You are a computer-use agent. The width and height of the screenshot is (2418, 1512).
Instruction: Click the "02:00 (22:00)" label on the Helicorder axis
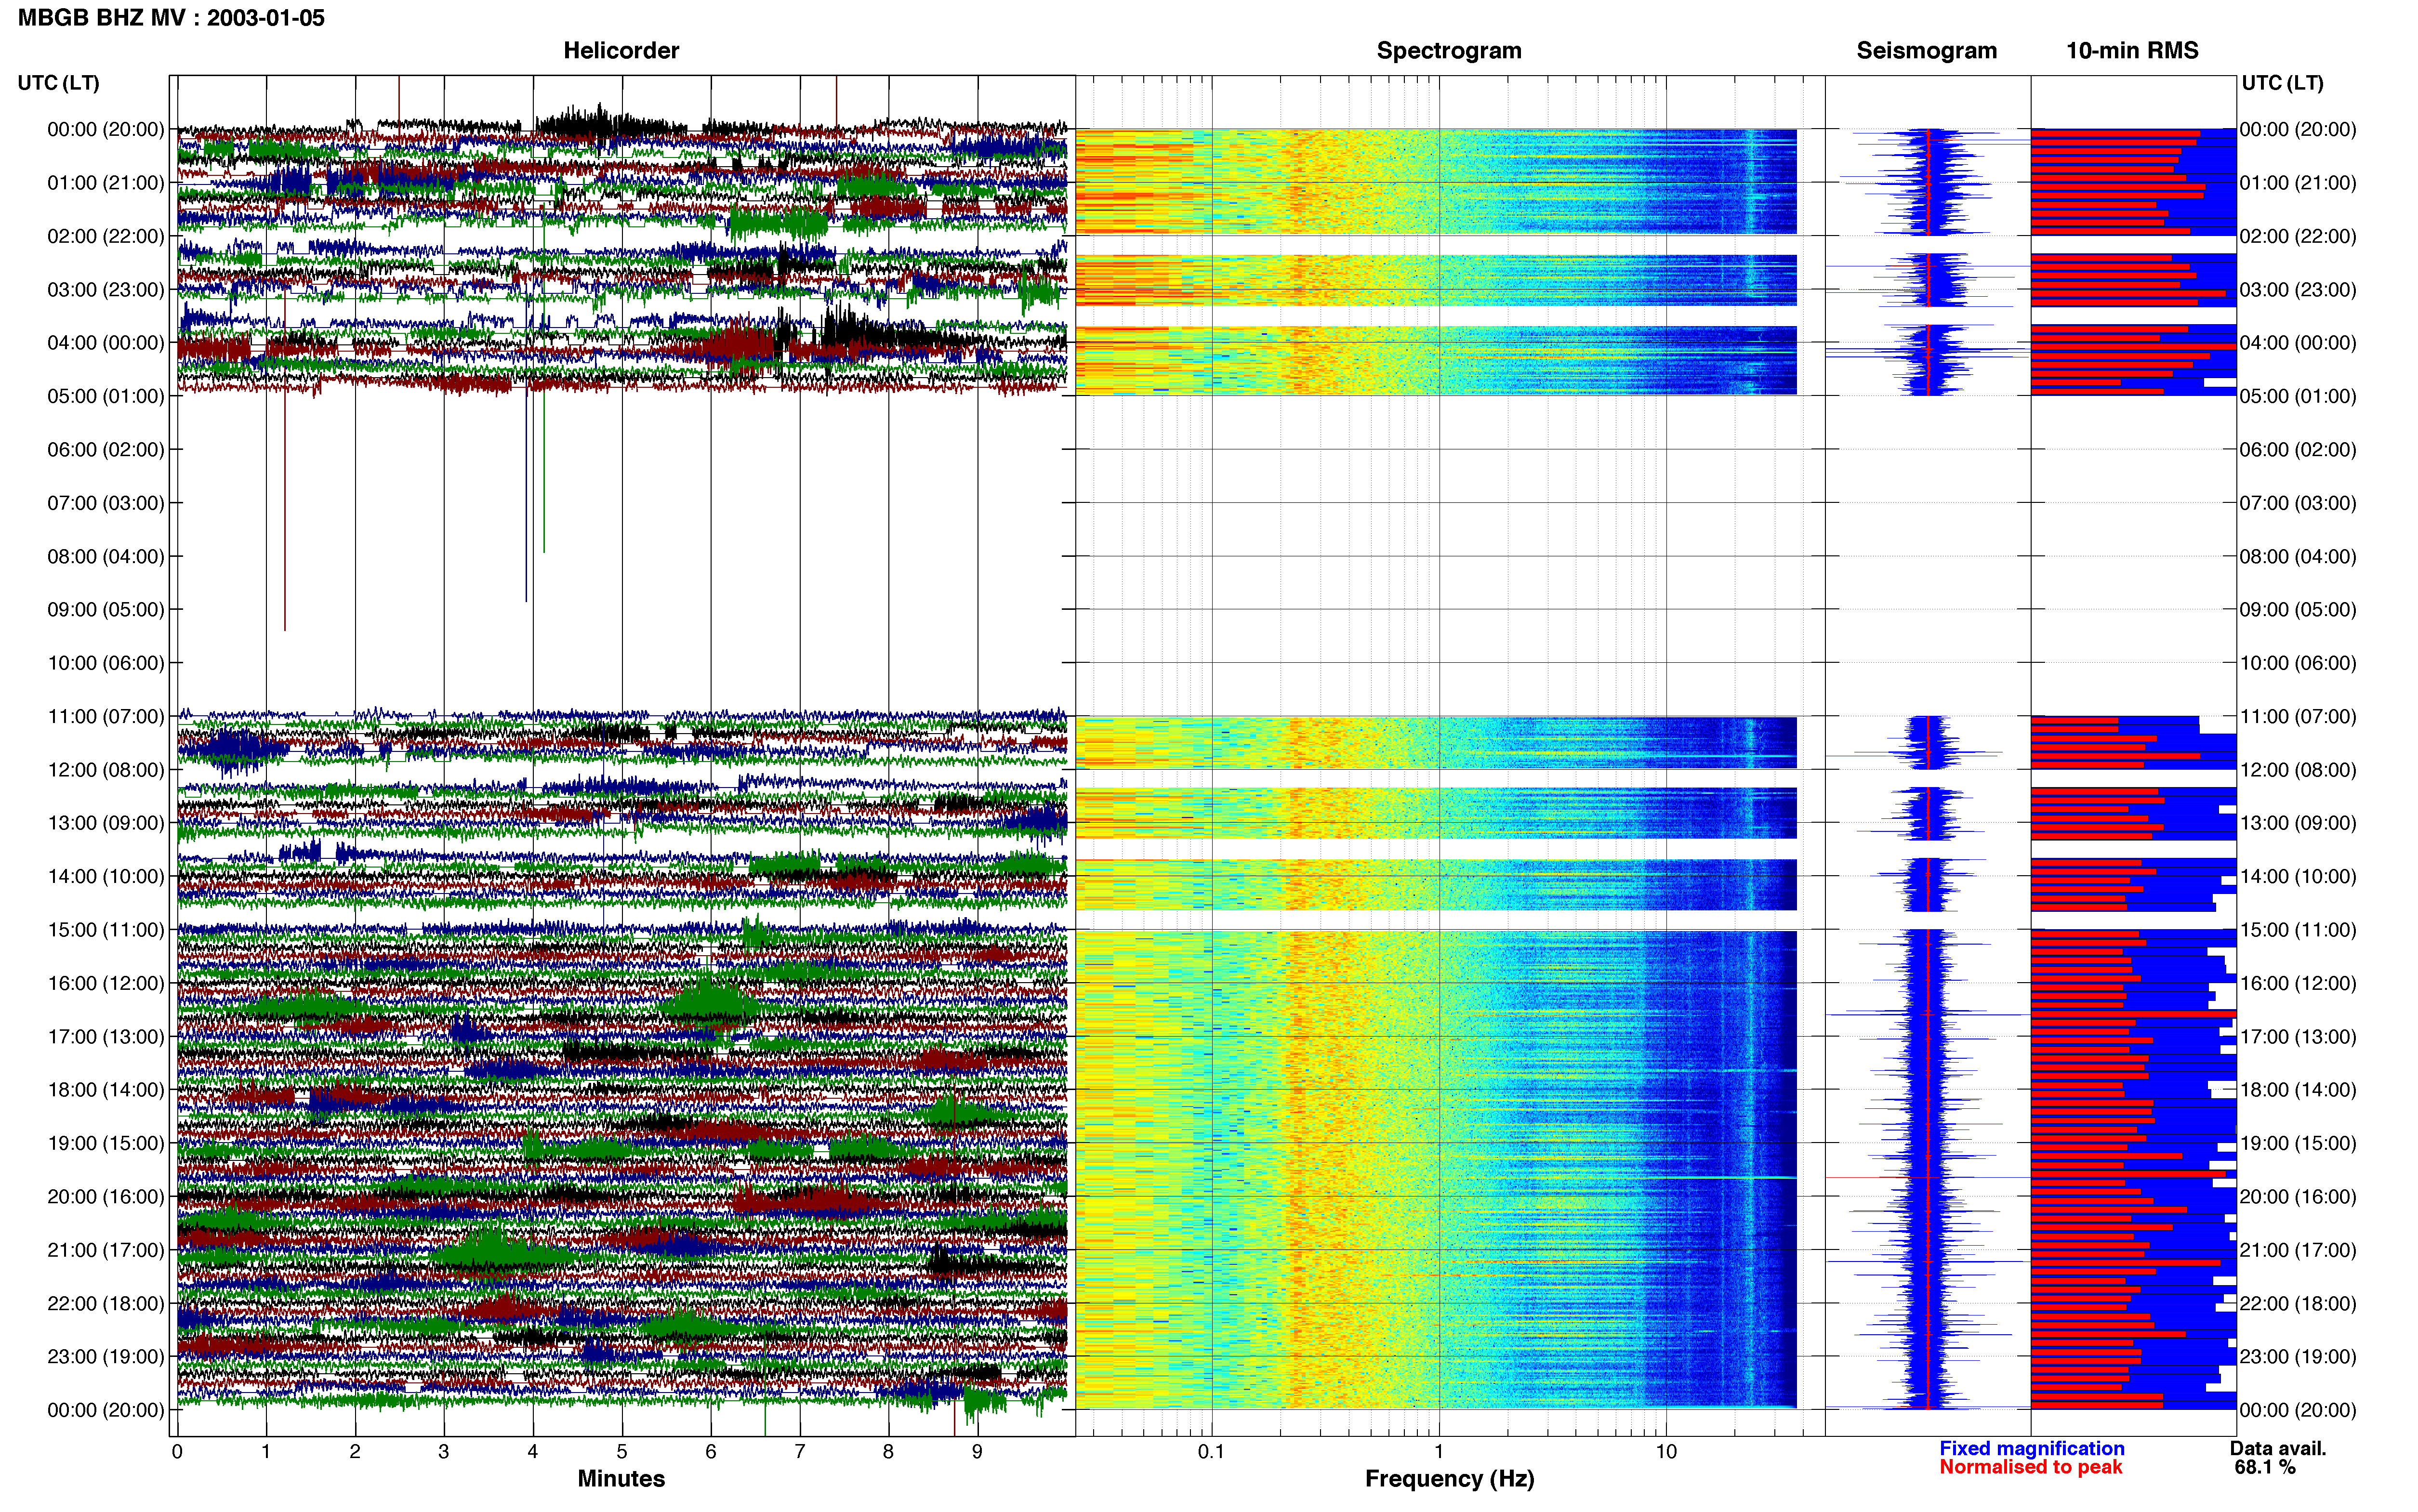[x=106, y=236]
